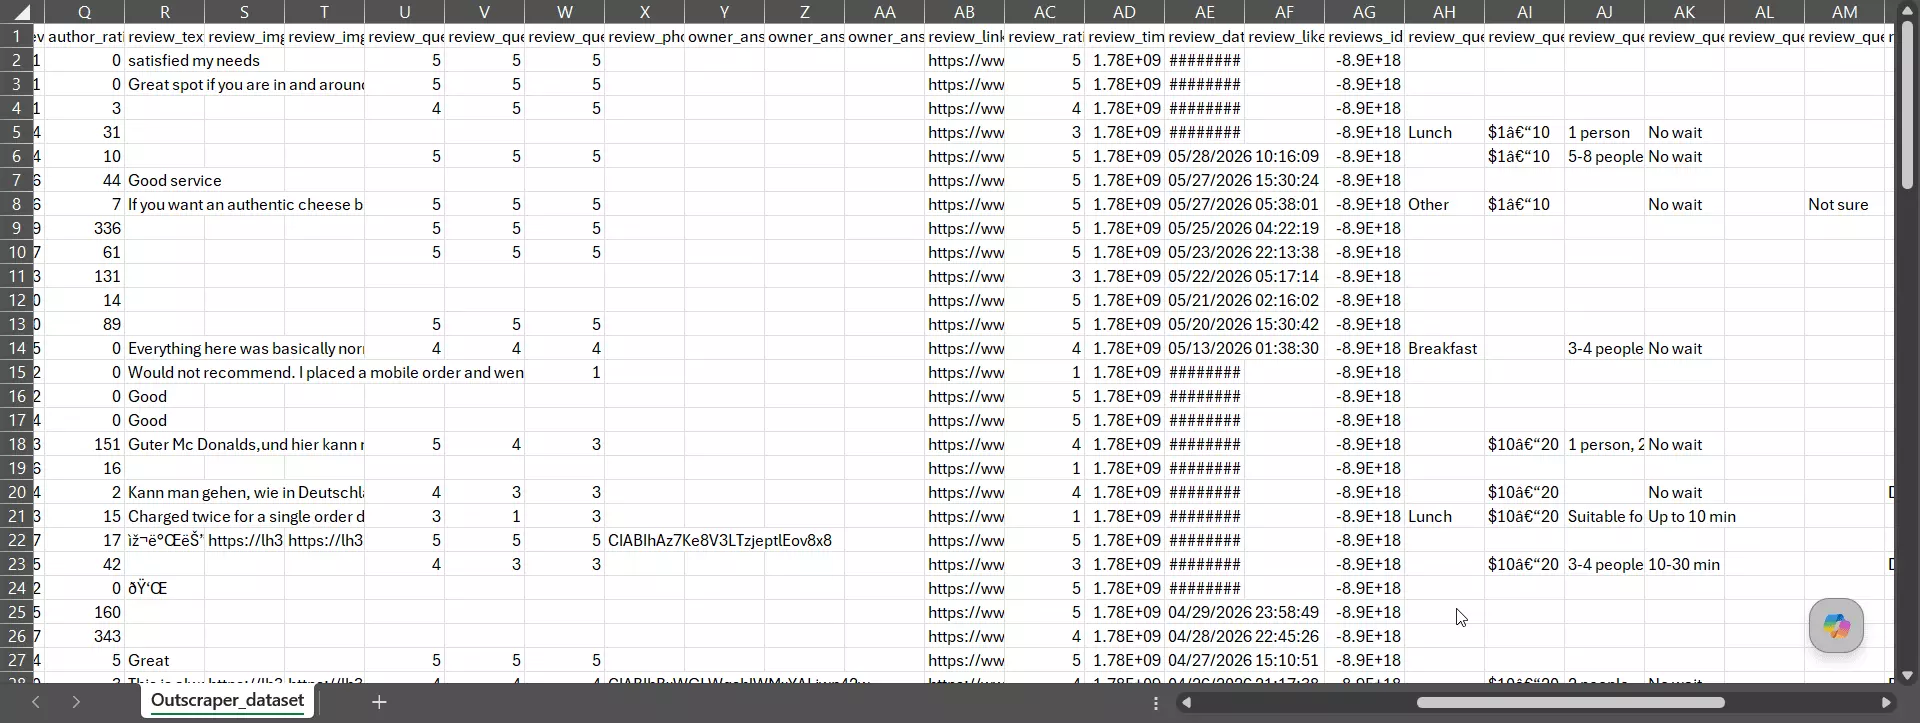This screenshot has height=723, width=1920.
Task: Select author rating cell '336'
Action: (85, 228)
